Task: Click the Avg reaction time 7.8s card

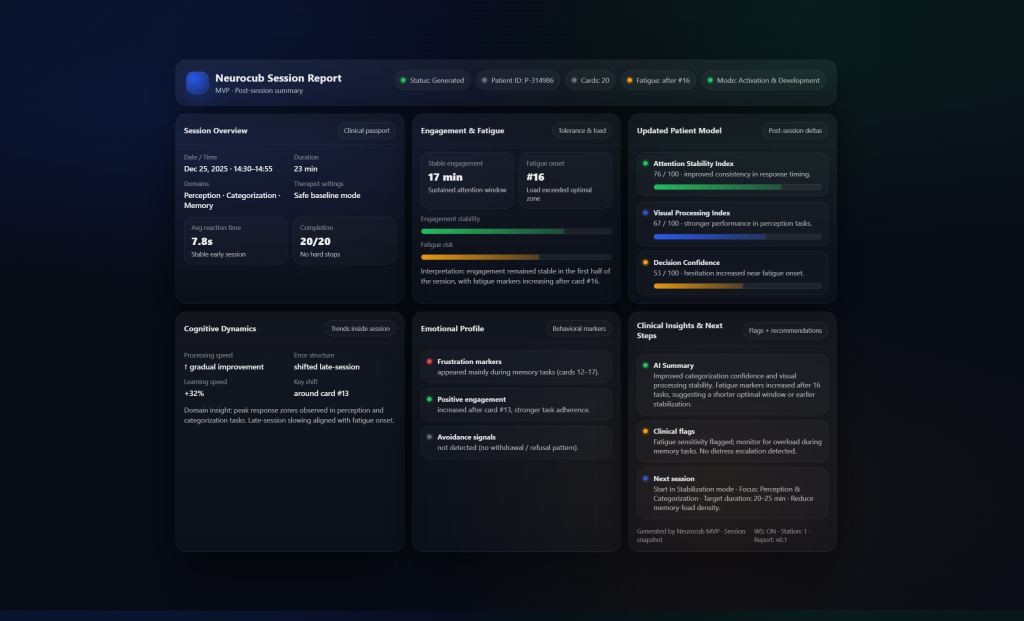Action: tap(235, 241)
